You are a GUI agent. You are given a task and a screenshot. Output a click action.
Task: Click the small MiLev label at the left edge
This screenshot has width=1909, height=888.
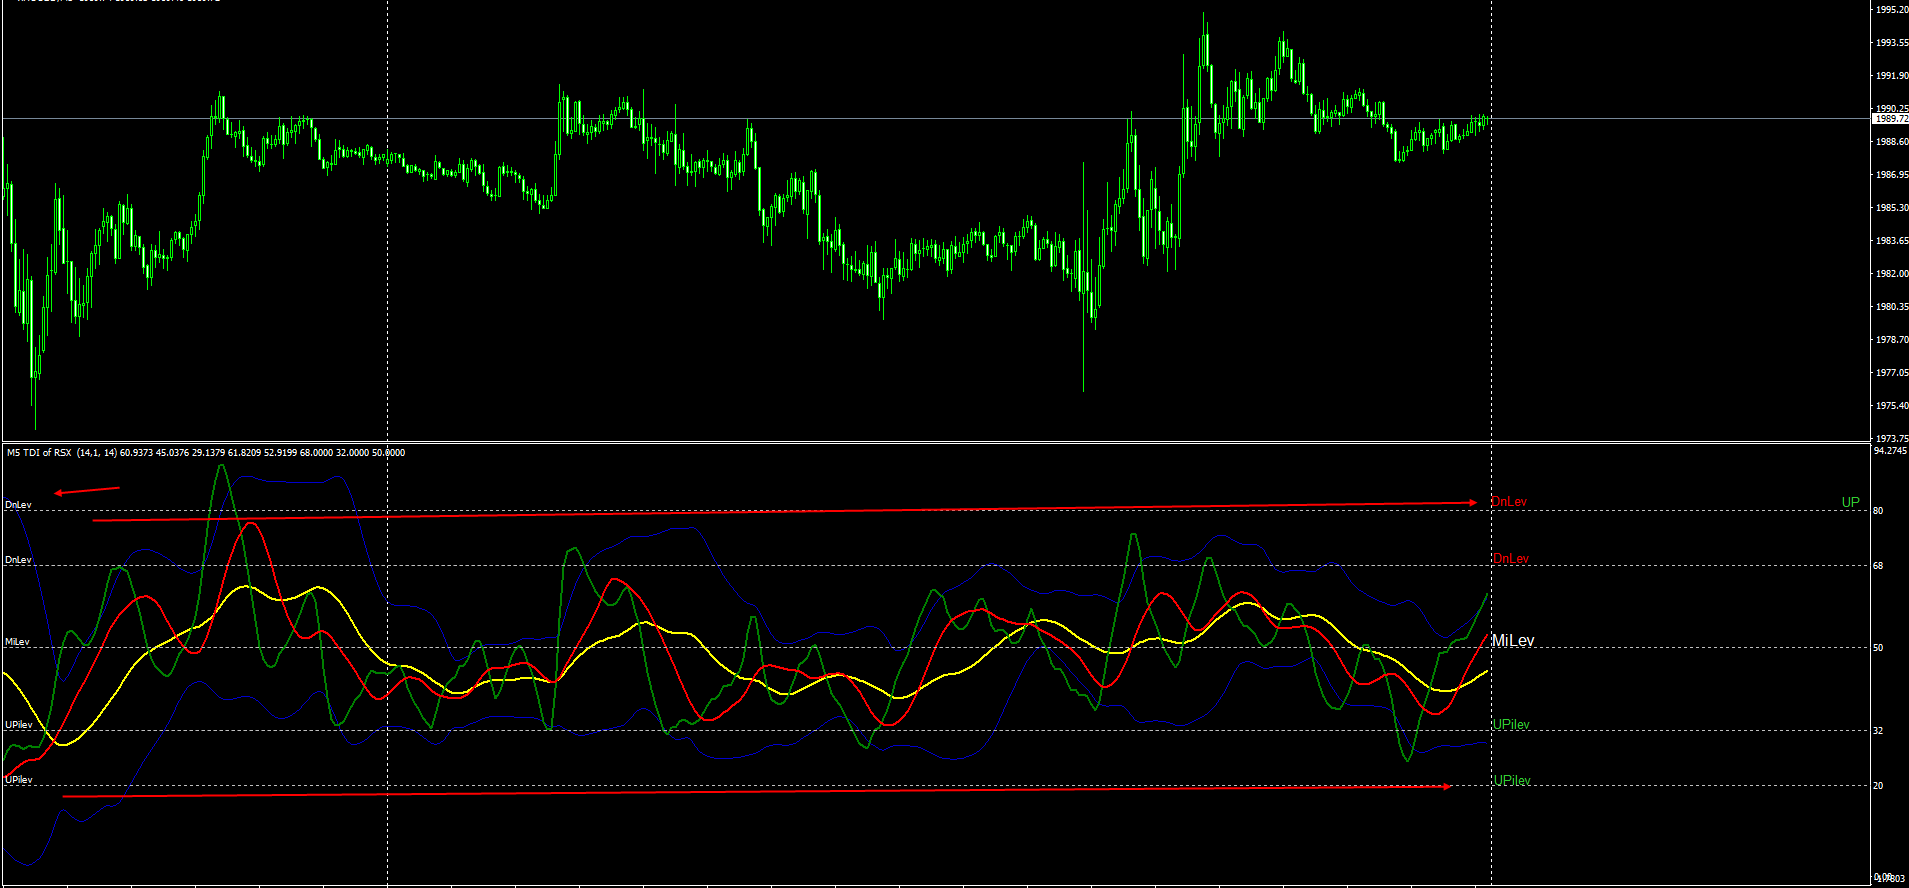[x=17, y=642]
